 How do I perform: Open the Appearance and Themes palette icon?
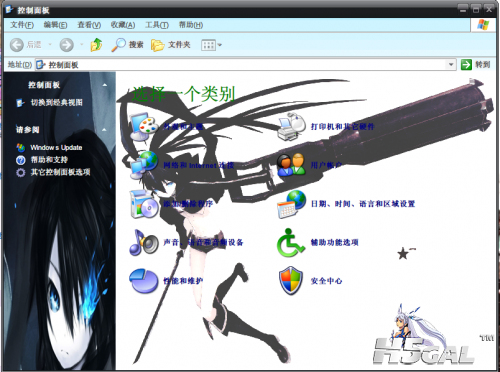pyautogui.click(x=144, y=126)
